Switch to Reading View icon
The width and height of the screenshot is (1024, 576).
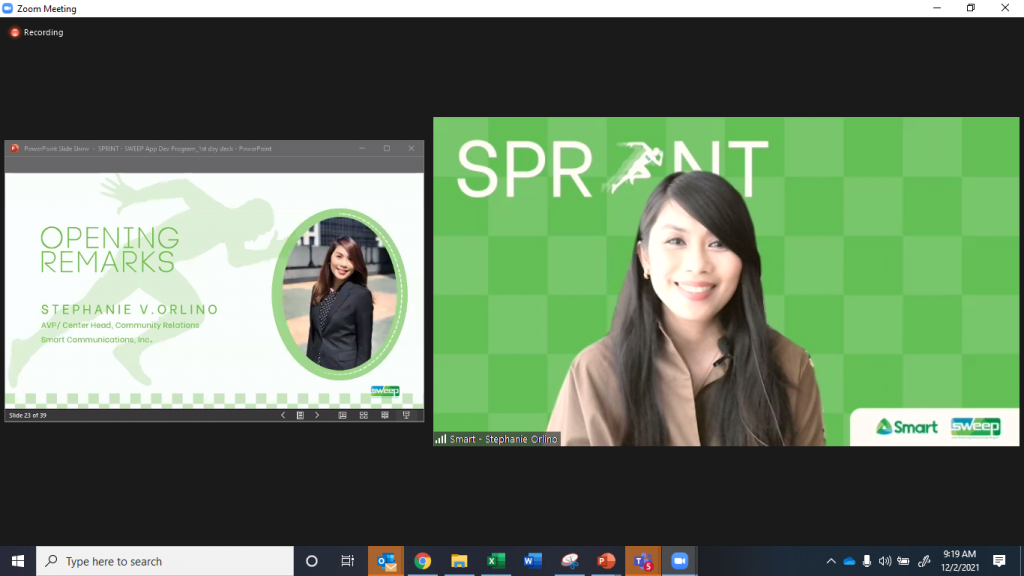point(385,415)
